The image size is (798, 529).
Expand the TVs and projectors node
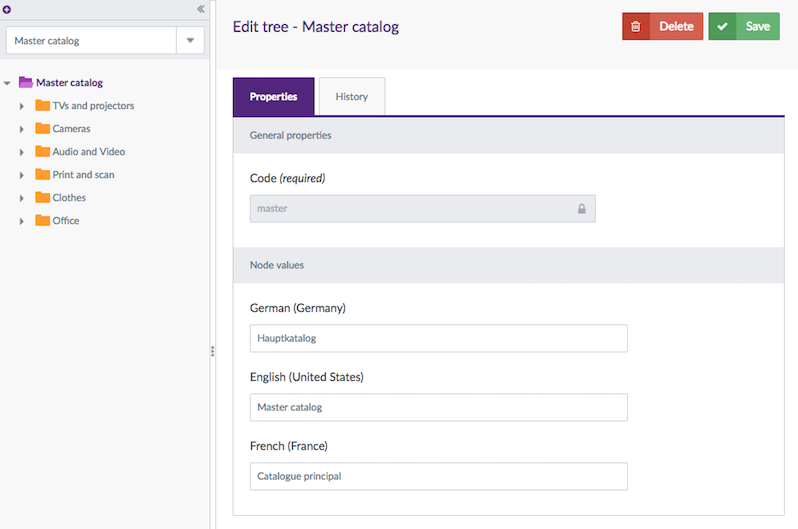click(x=22, y=106)
